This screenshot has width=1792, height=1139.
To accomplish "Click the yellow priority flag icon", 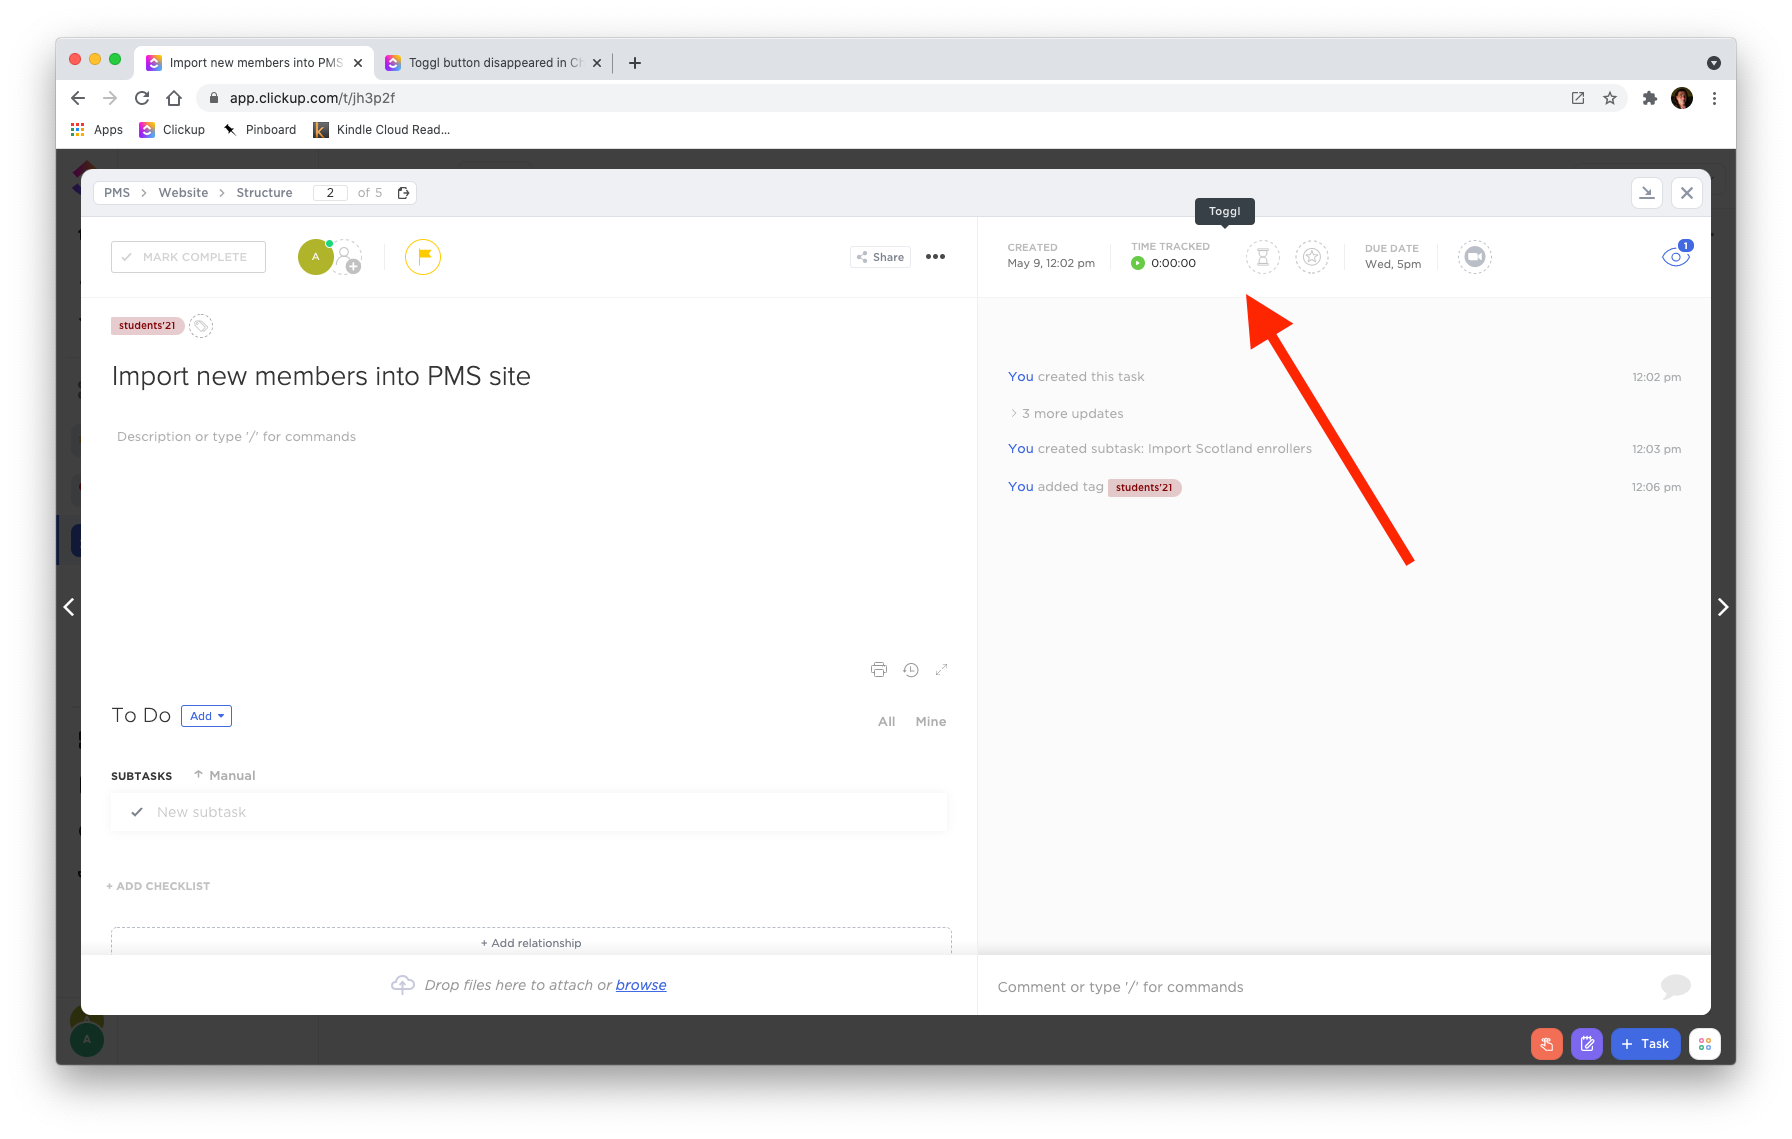I will [423, 257].
